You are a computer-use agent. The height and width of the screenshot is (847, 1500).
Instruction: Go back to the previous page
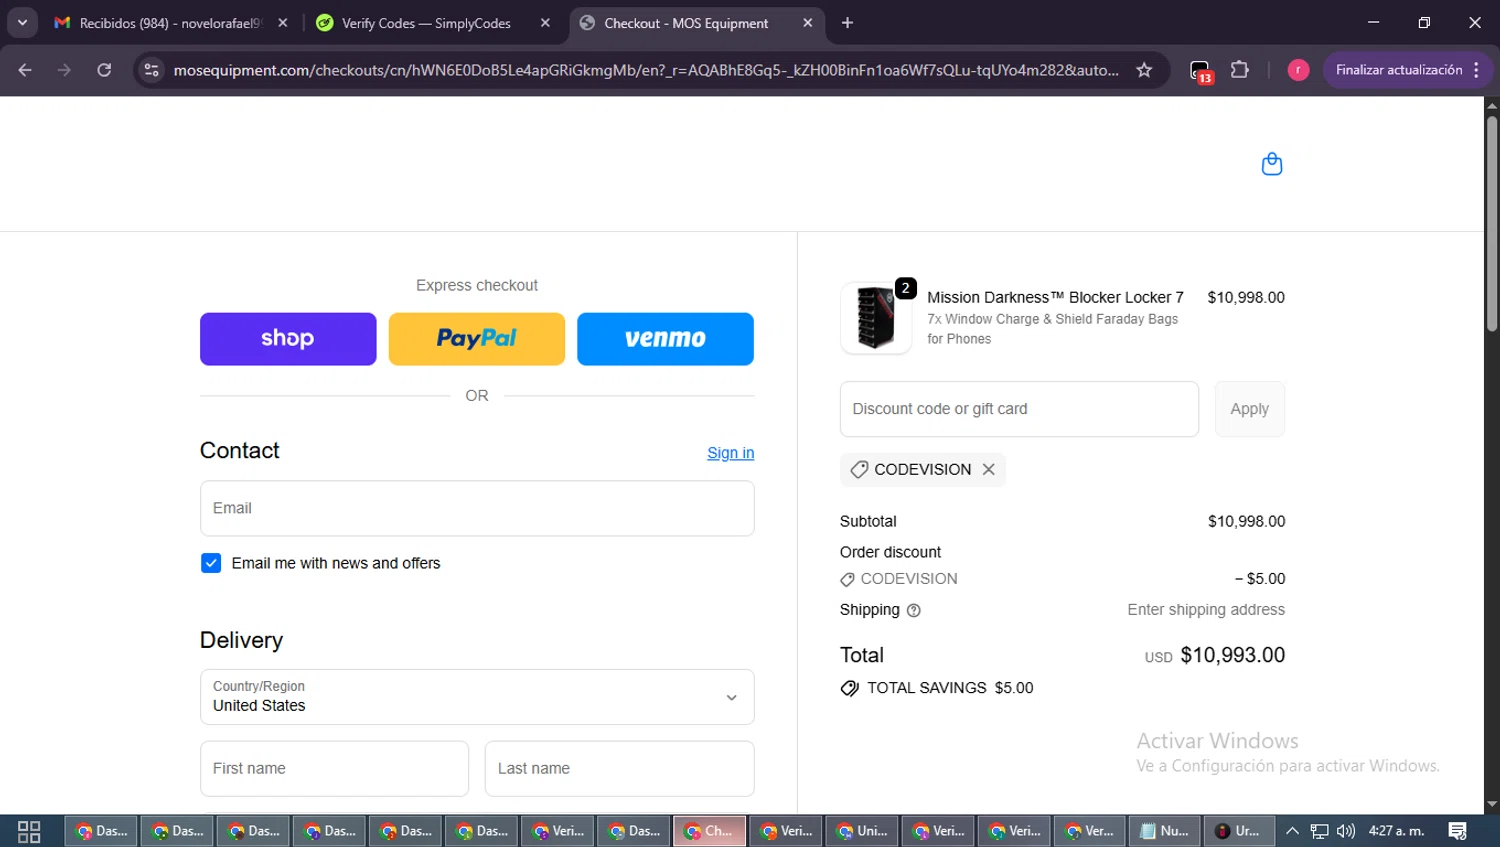coord(25,70)
